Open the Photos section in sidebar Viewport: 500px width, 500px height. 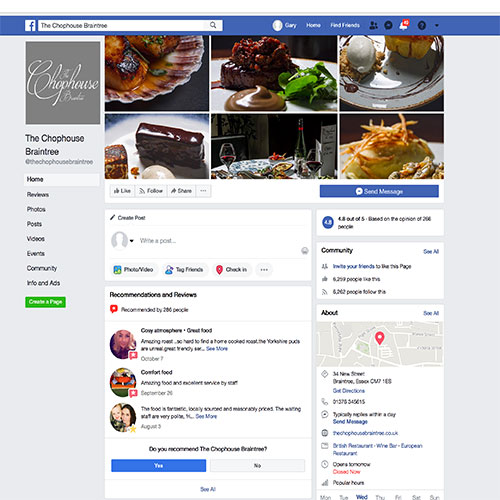(36, 209)
